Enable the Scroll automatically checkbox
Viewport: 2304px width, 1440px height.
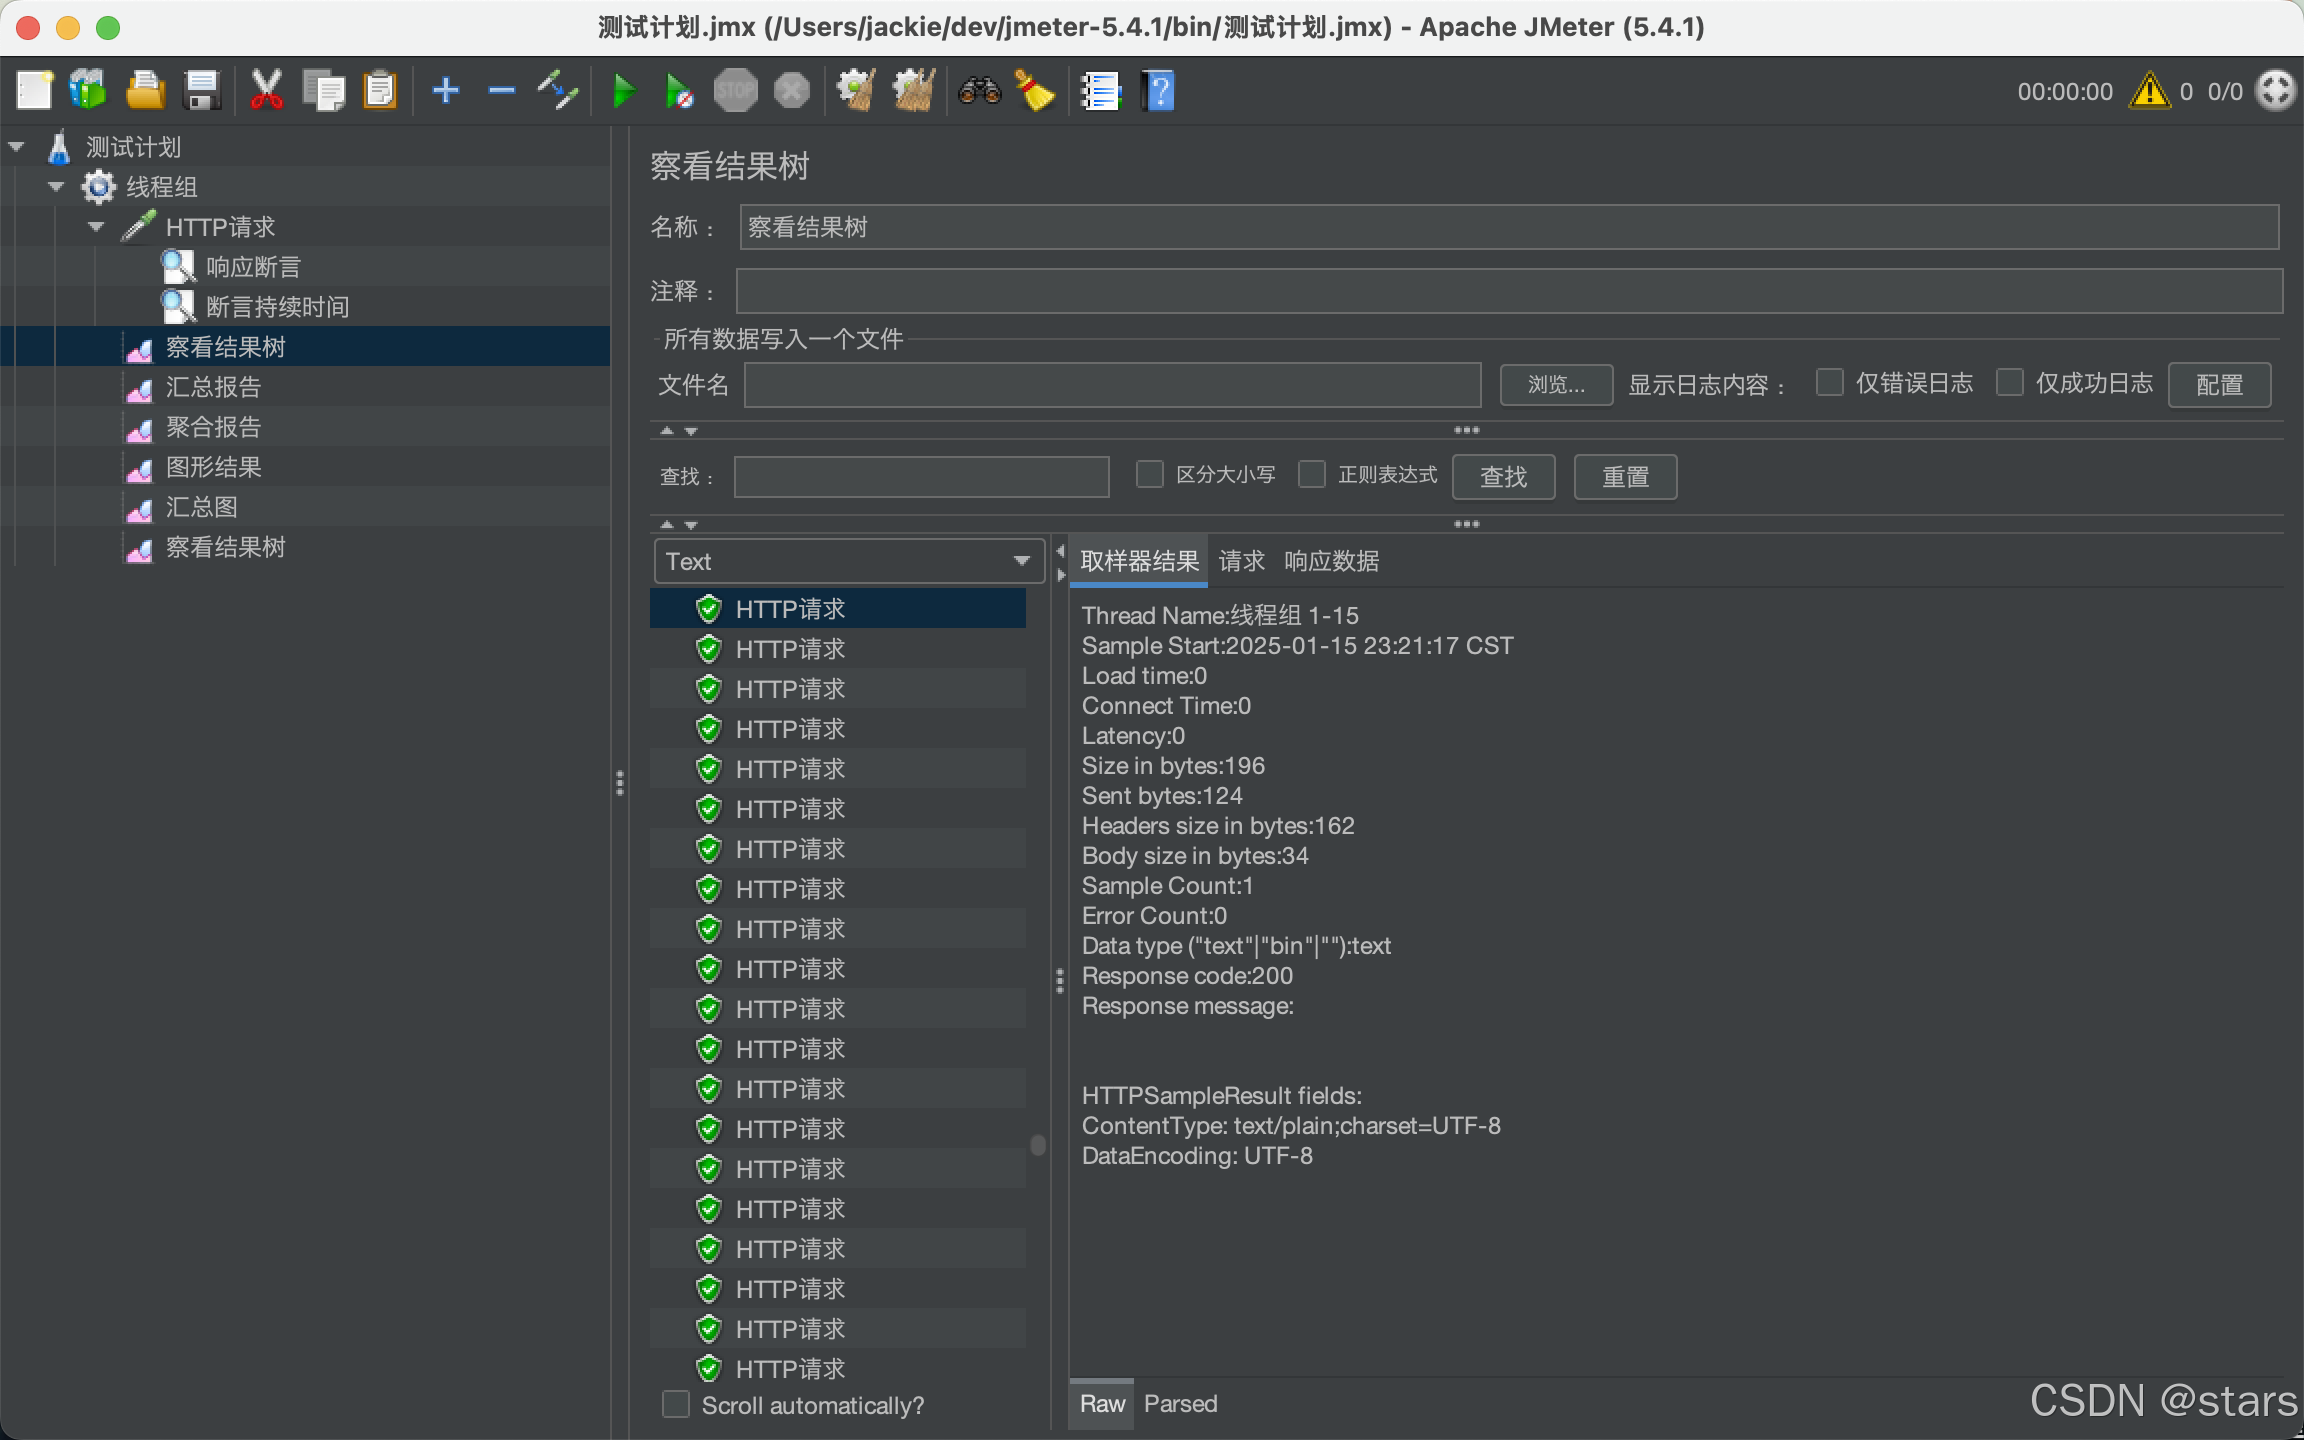pyautogui.click(x=676, y=1404)
